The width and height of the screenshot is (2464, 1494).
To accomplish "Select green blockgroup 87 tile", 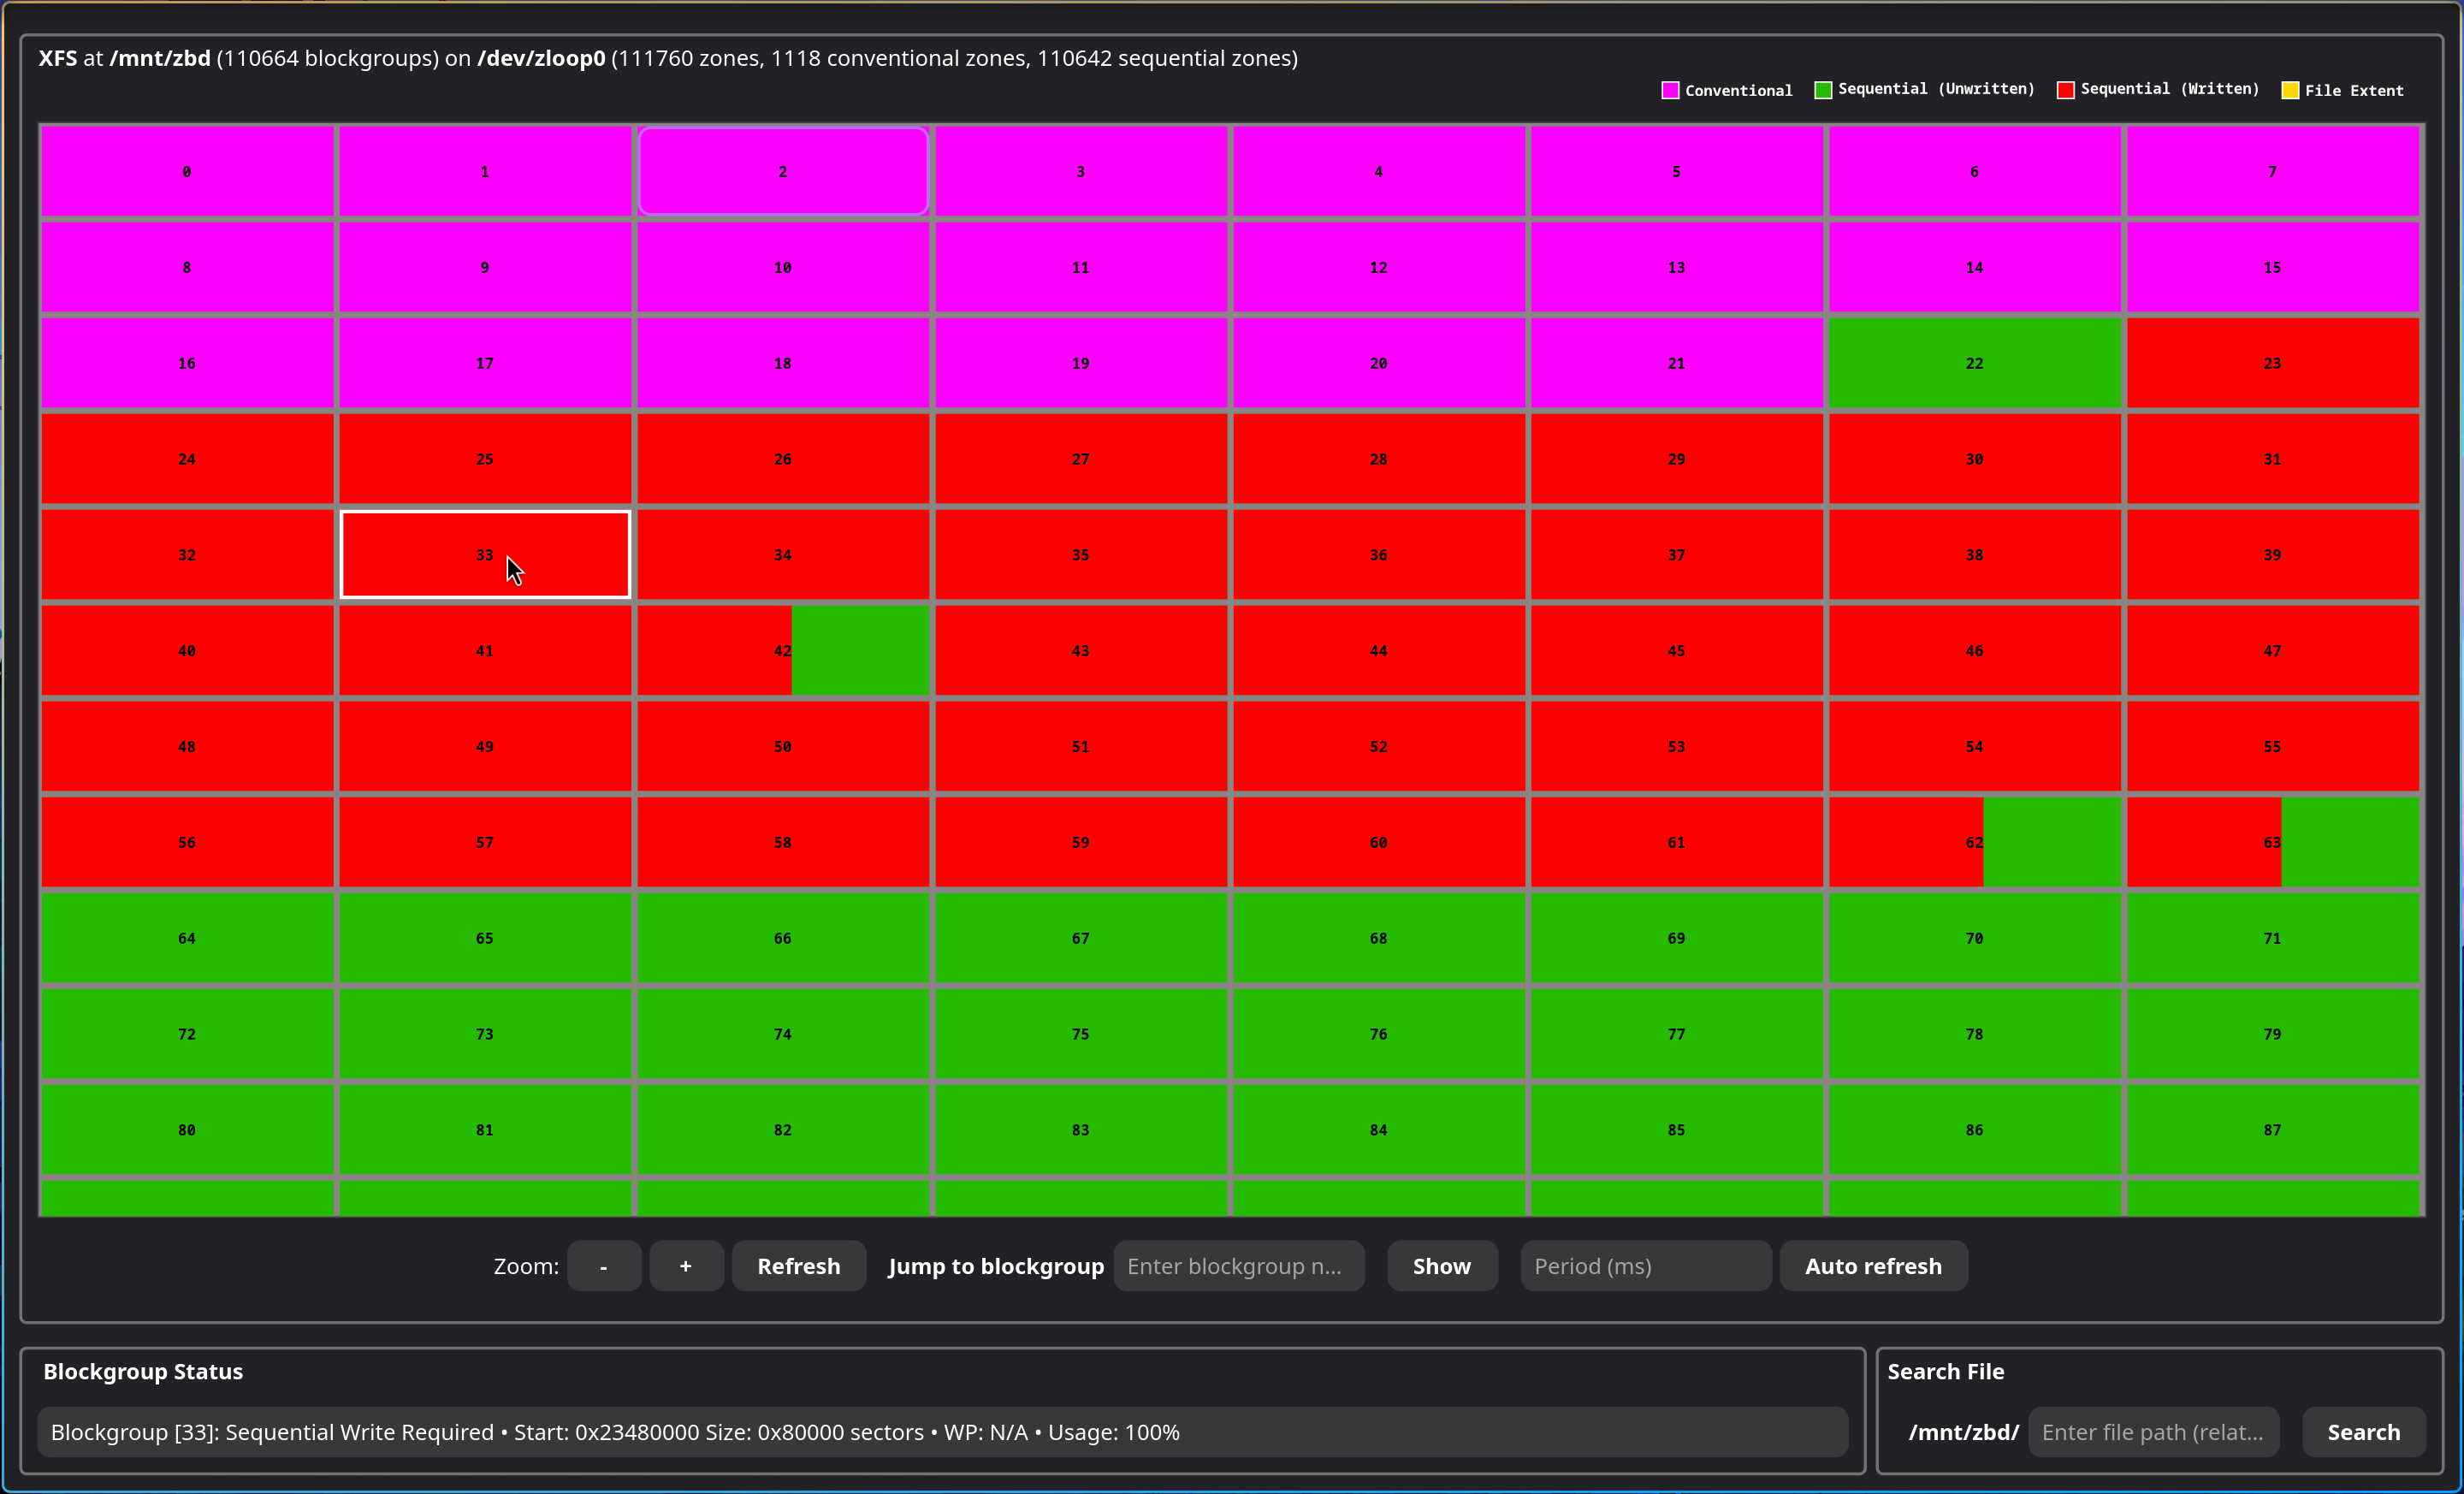I will [x=2272, y=1130].
